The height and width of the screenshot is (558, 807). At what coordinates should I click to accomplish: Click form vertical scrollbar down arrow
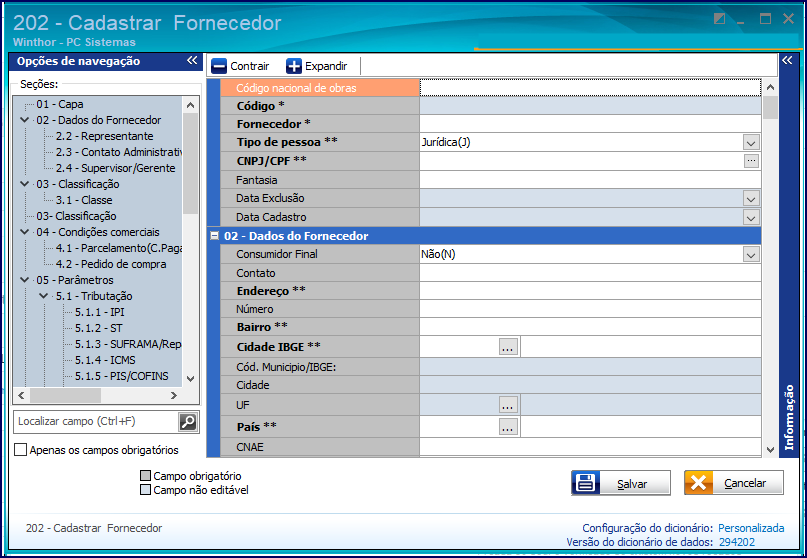click(770, 449)
